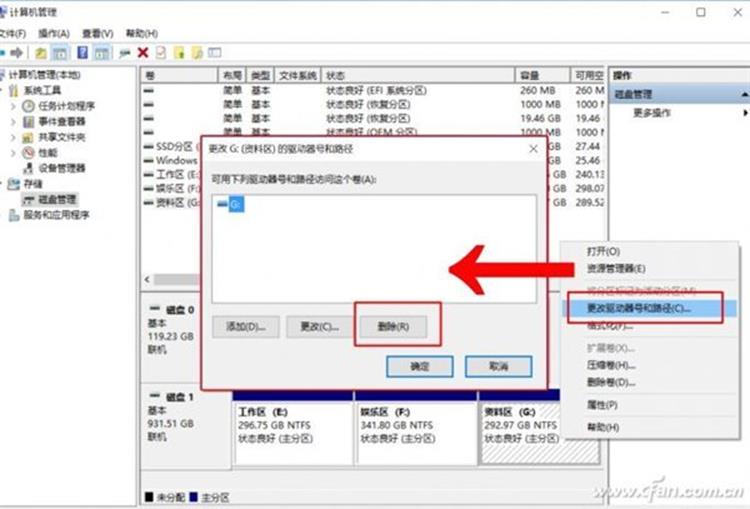Choose 更改驱动器号和路径(C)... from context menu
The image size is (750, 509).
638,308
